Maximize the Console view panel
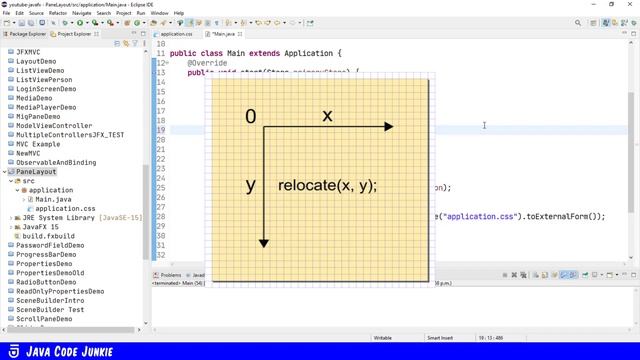The width and height of the screenshot is (640, 360). click(x=633, y=275)
